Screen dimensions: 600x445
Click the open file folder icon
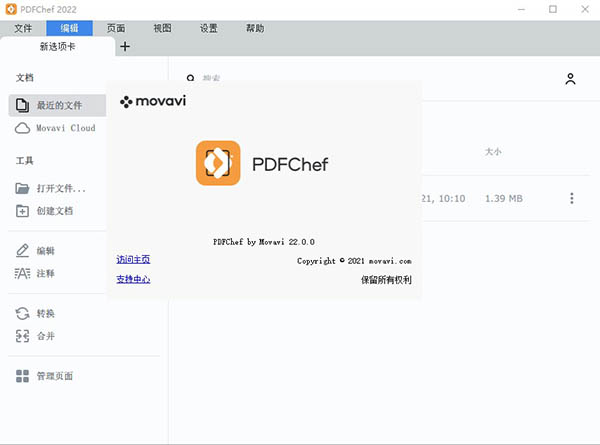point(22,188)
